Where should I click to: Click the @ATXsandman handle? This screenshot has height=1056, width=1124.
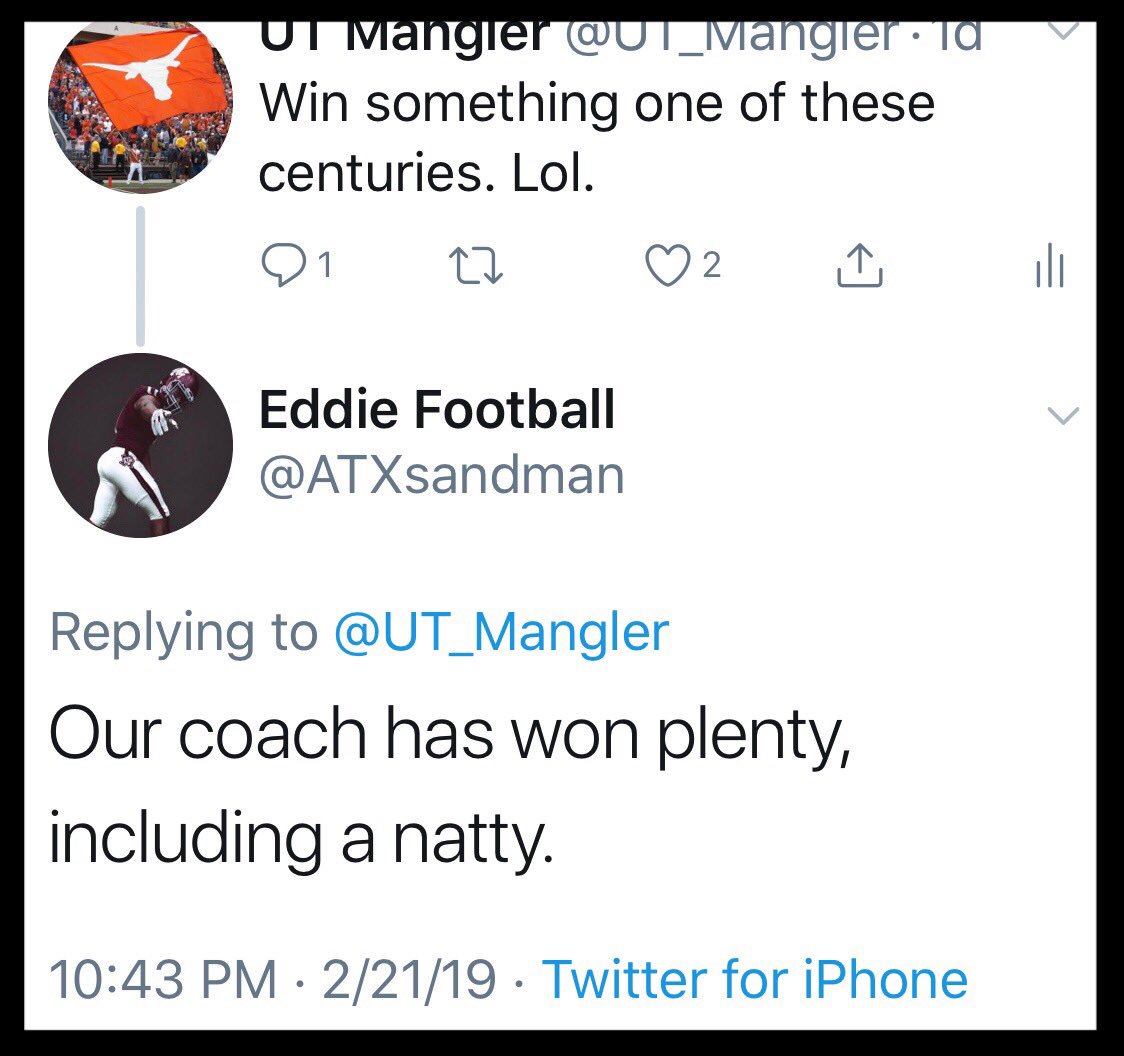[442, 475]
